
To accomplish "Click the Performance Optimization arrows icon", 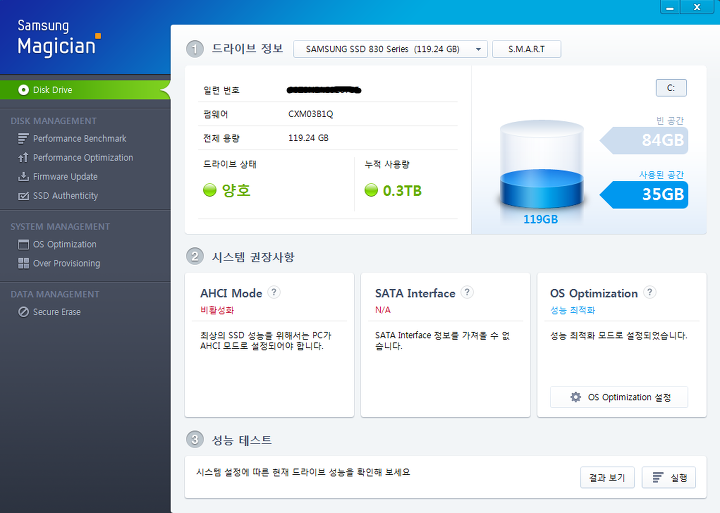I will click(23, 158).
